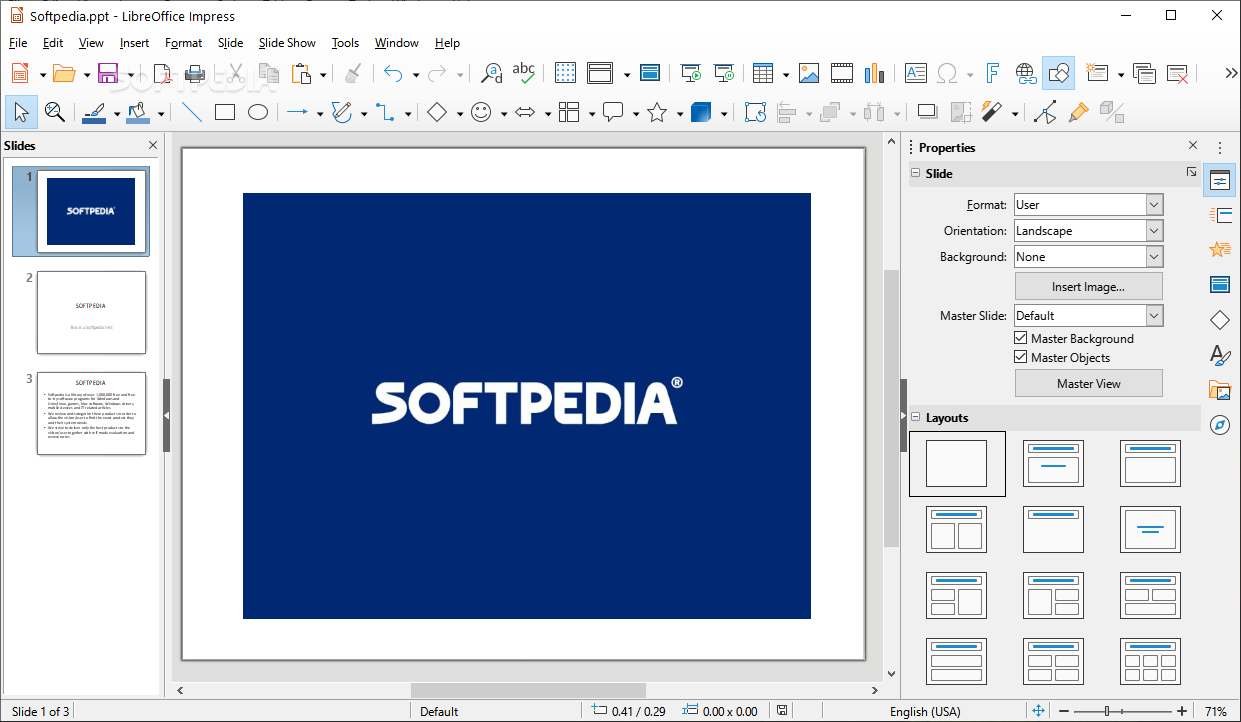
Task: Click the Toggle Extrusion 3D icon
Action: pos(1112,112)
